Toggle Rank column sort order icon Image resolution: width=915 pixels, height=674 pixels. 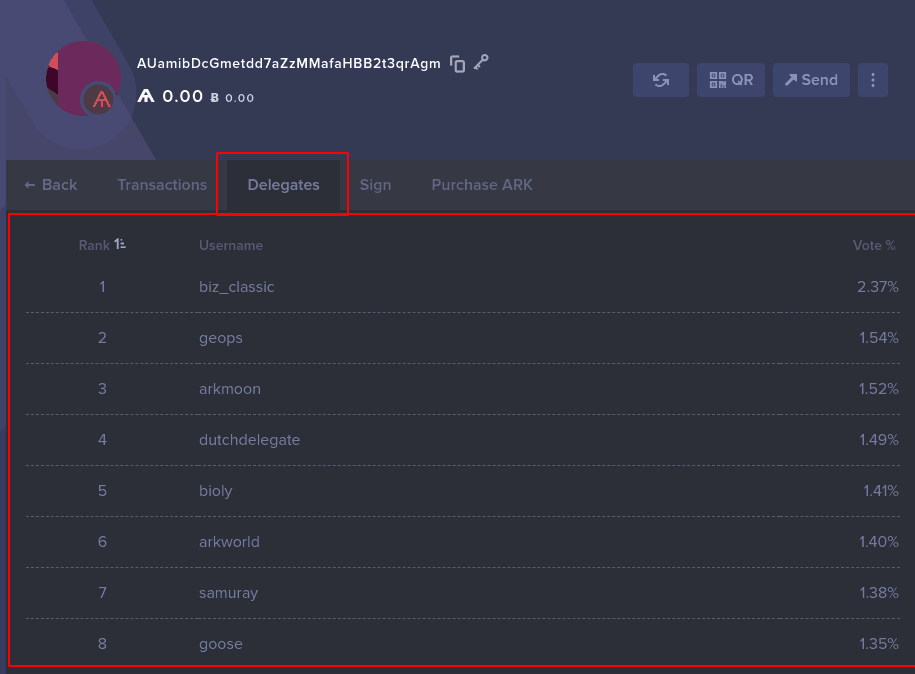(x=120, y=244)
